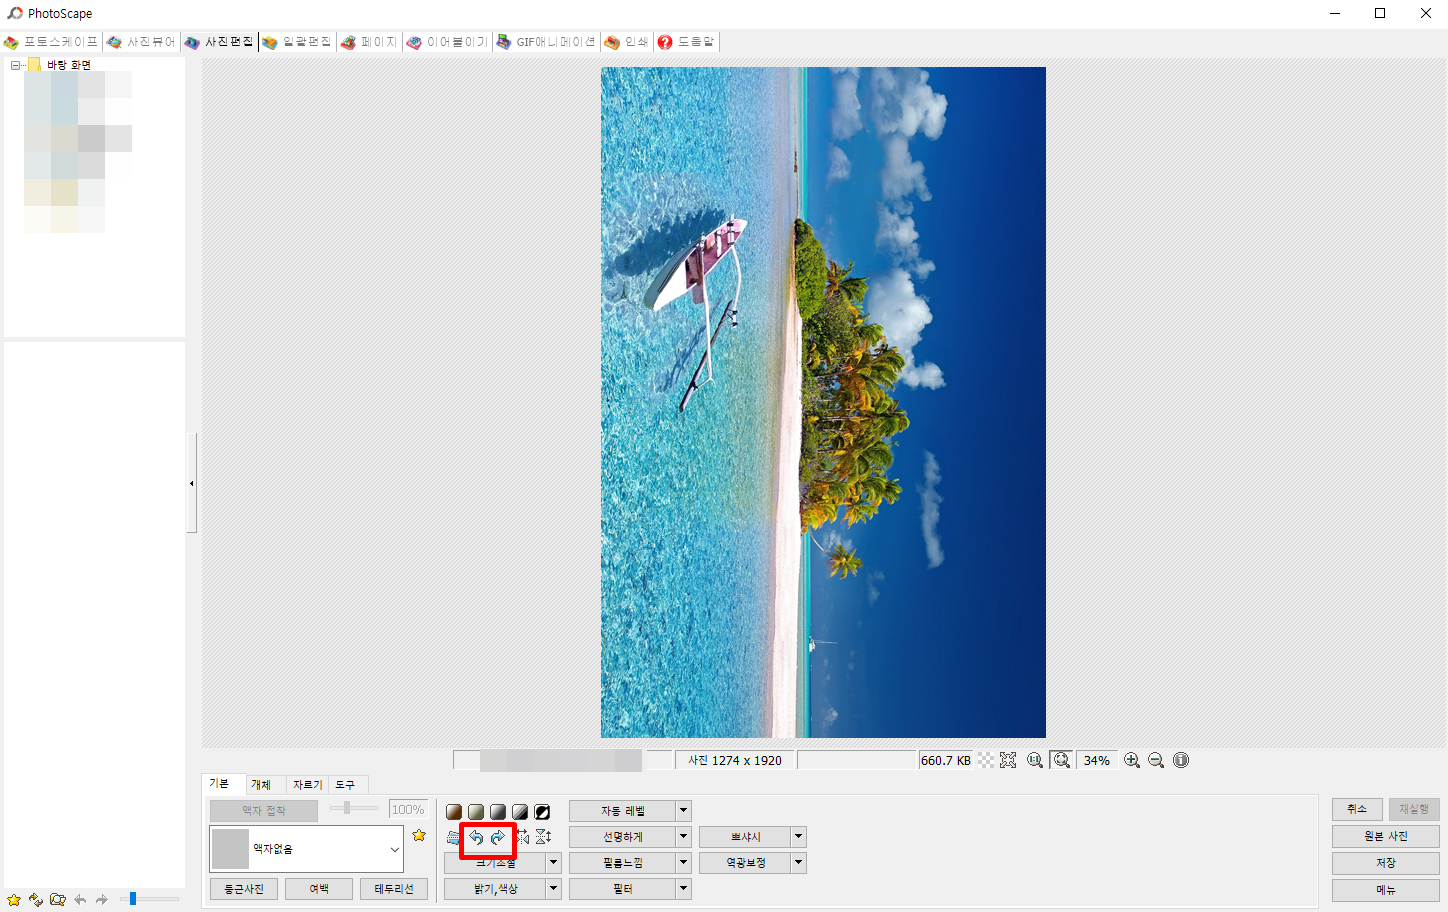The height and width of the screenshot is (912, 1448).
Task: Open the 자동 레벨 dropdown arrow
Action: (684, 811)
